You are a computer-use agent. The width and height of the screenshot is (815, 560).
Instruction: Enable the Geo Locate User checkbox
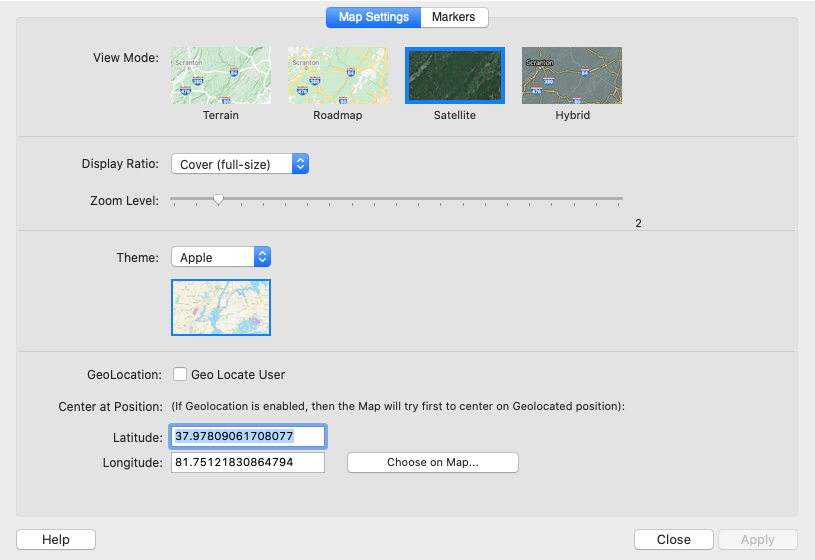pyautogui.click(x=180, y=374)
